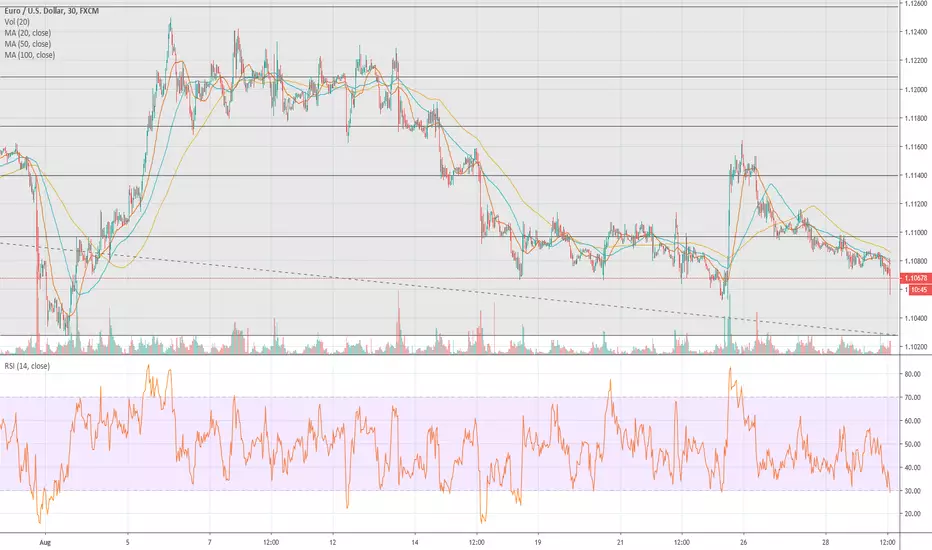This screenshot has width=932, height=550.
Task: Select the MA (100, close) indicator legend
Action: [x=30, y=55]
